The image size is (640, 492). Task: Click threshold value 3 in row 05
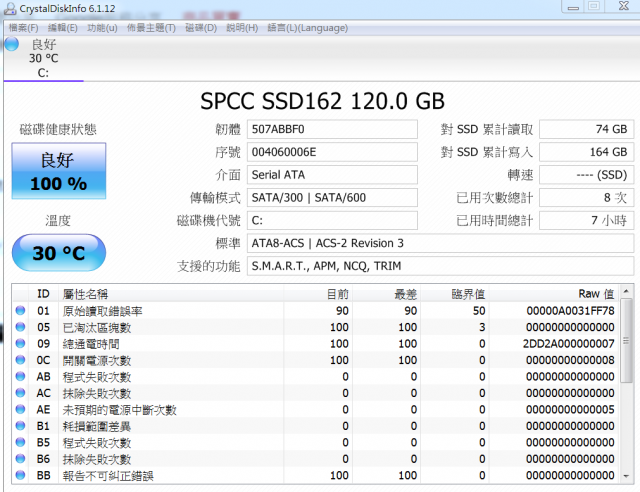[482, 327]
